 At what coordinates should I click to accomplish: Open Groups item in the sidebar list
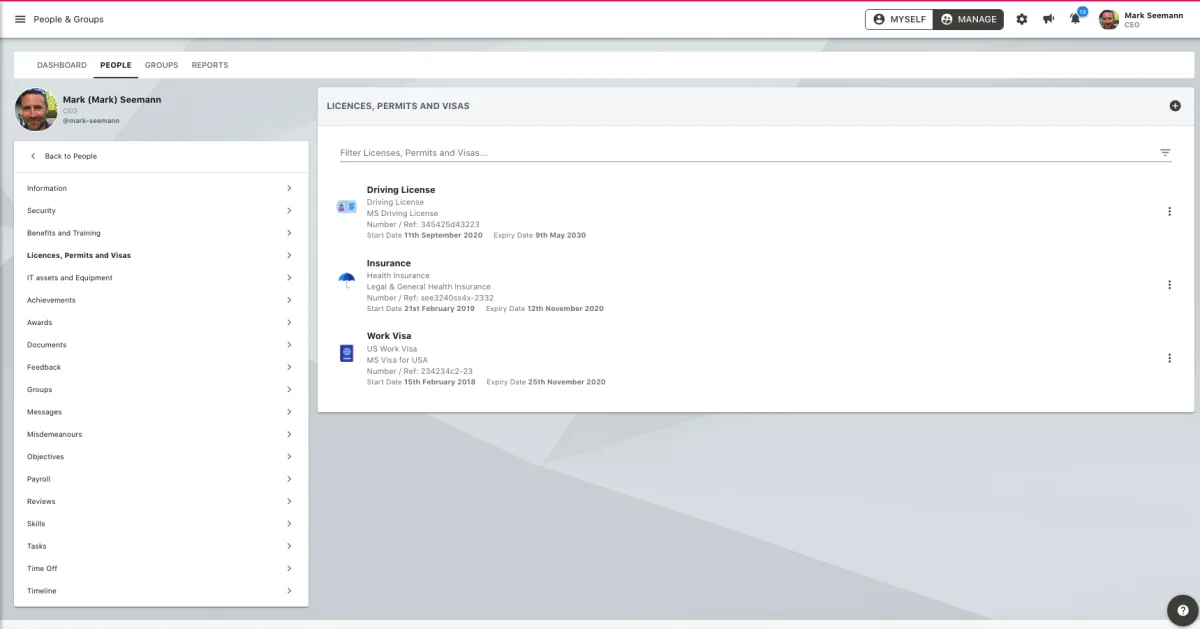click(x=161, y=390)
